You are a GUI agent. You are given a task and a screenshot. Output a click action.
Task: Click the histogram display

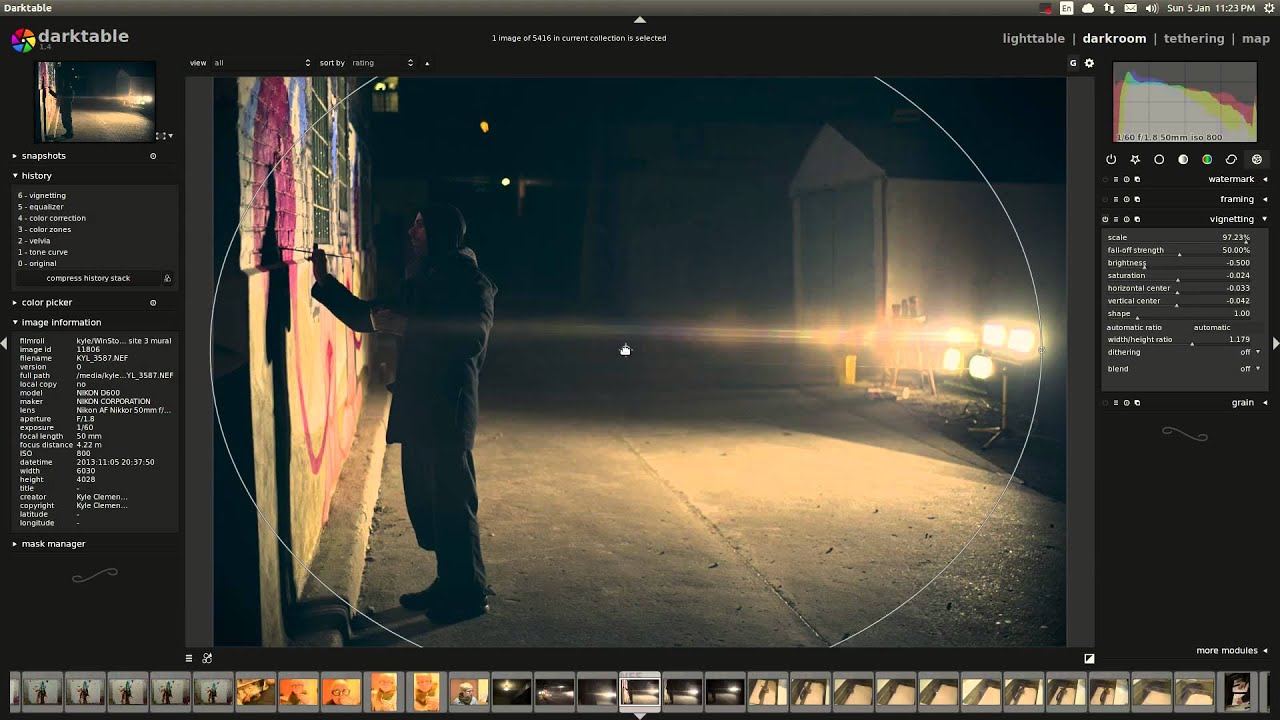(1184, 102)
